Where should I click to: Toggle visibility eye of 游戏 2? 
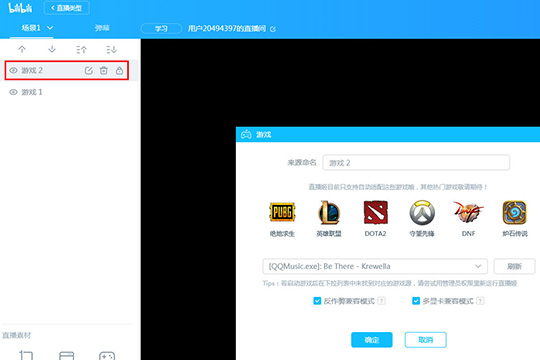click(x=13, y=71)
